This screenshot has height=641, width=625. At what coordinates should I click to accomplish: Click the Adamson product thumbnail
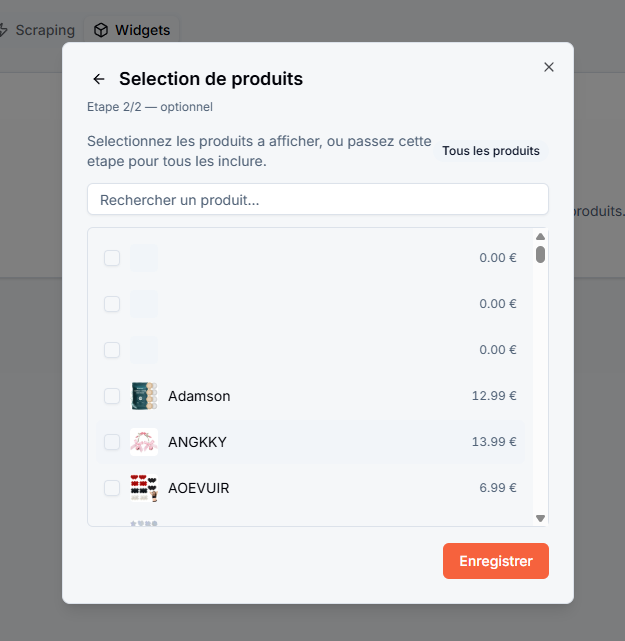tap(144, 396)
